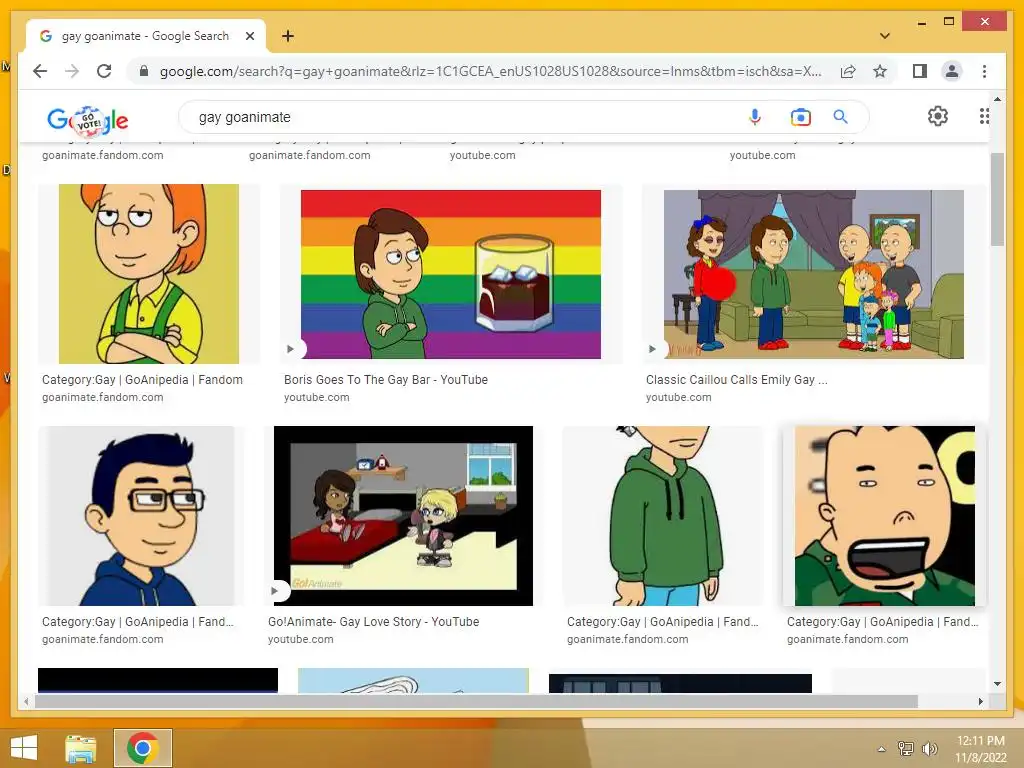
Task: Open Go!Animate Gay Love Story thumbnail
Action: coord(403,516)
